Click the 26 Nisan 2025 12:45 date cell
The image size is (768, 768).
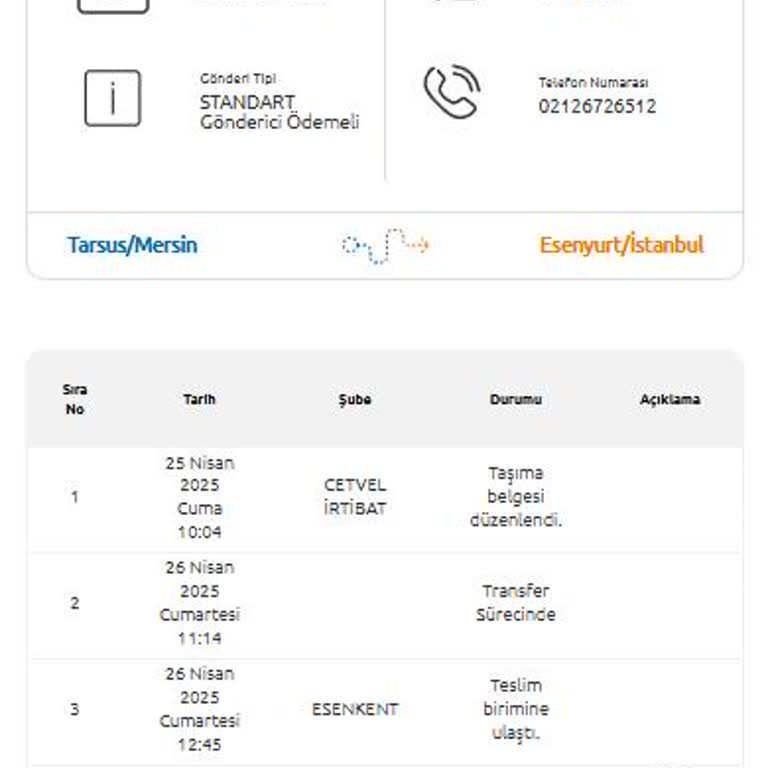[200, 710]
